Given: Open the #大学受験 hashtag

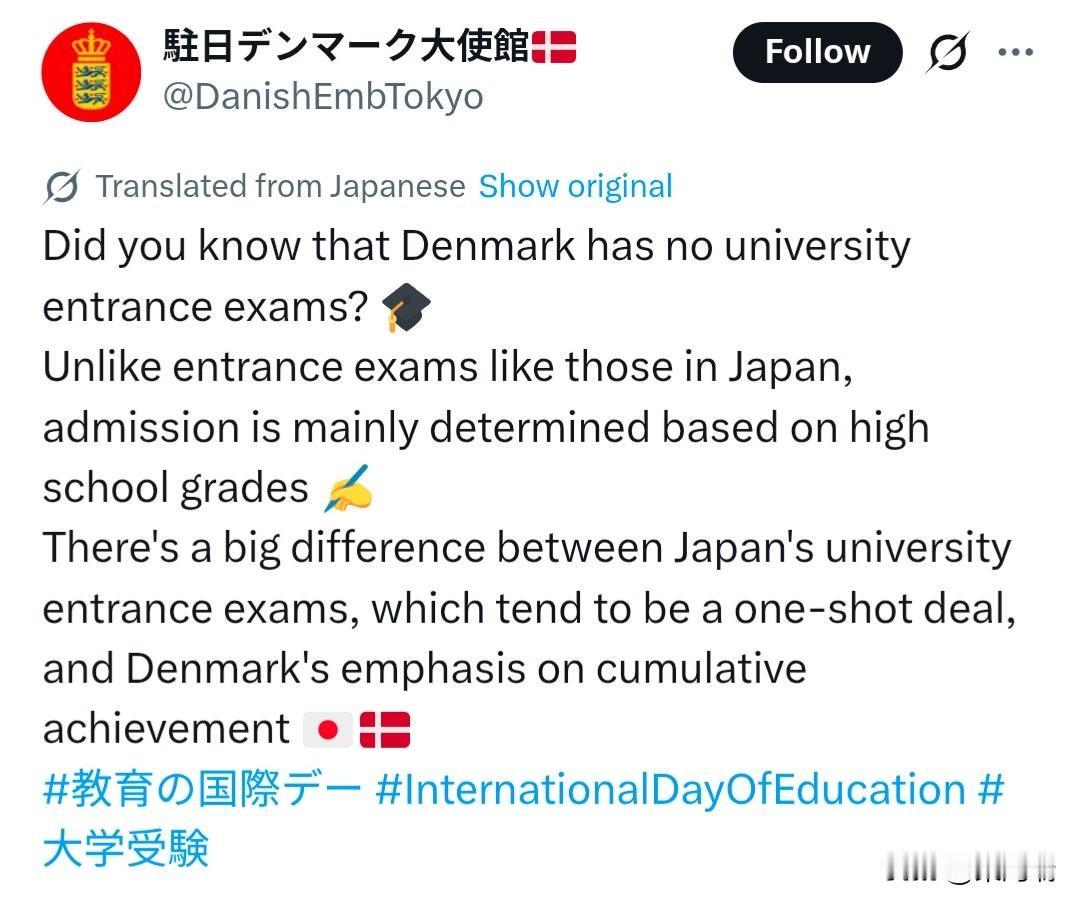Looking at the screenshot, I should click(x=125, y=849).
